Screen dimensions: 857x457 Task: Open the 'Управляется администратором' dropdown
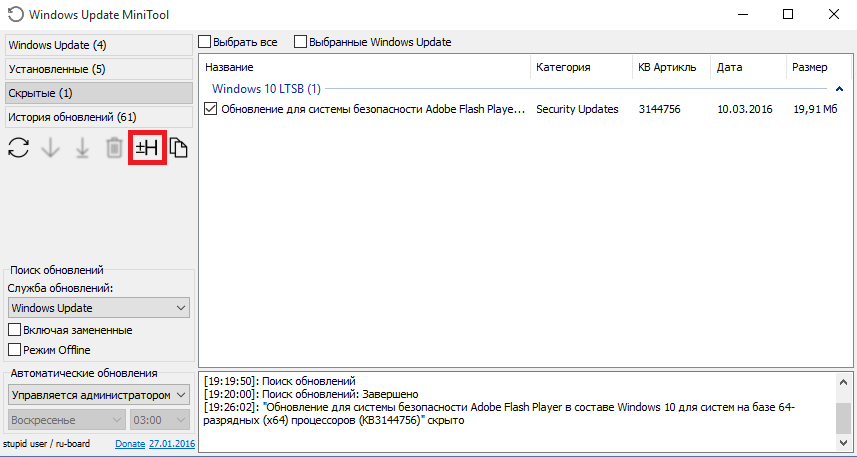pos(98,395)
